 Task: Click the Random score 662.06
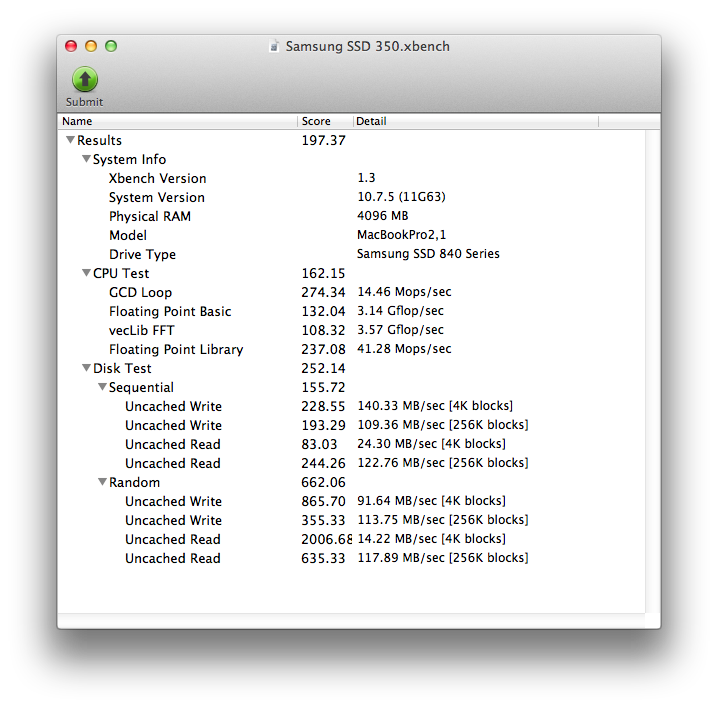323,482
